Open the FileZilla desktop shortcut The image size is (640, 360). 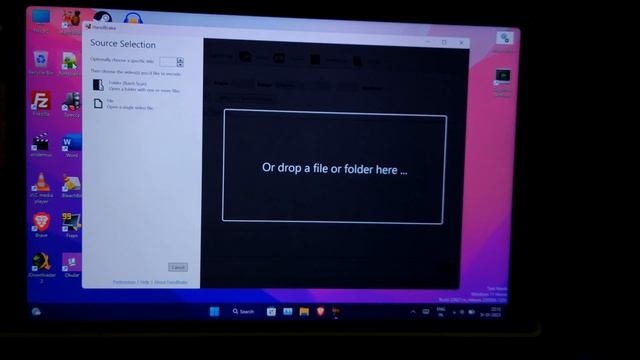point(41,104)
